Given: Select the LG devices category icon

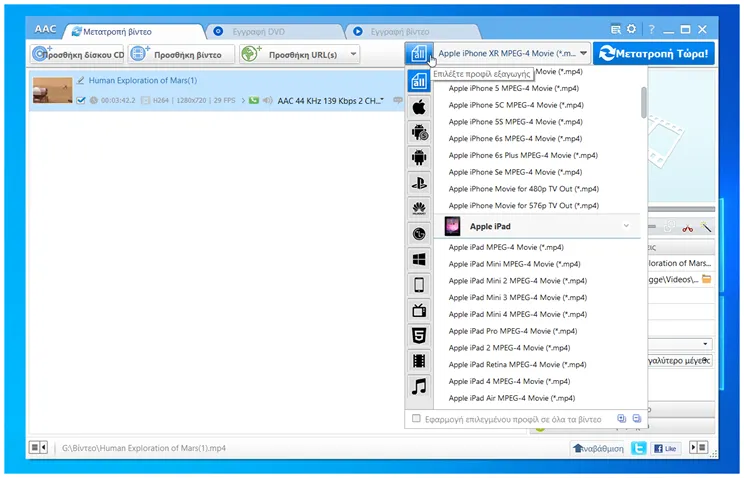Looking at the screenshot, I should pos(419,234).
